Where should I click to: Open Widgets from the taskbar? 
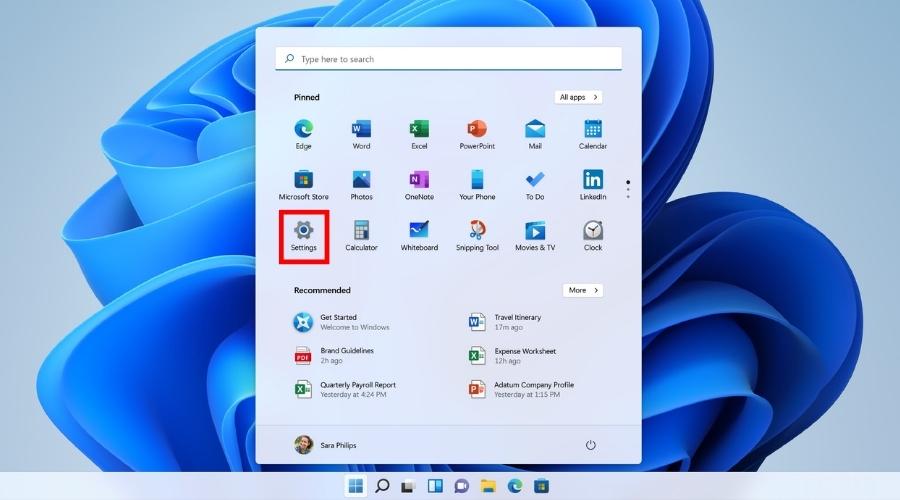(x=435, y=486)
